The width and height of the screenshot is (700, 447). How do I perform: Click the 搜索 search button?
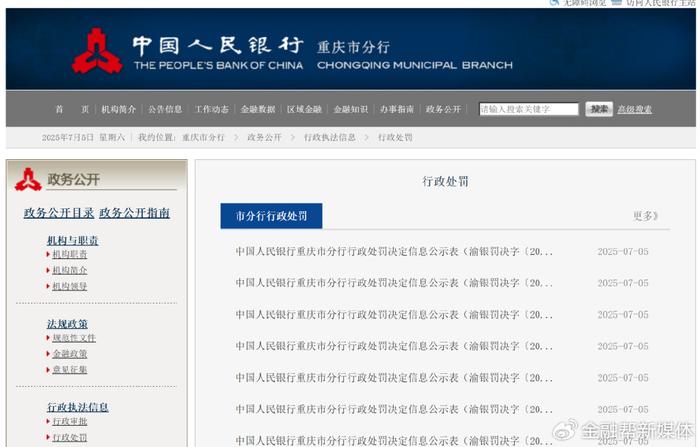coord(599,109)
